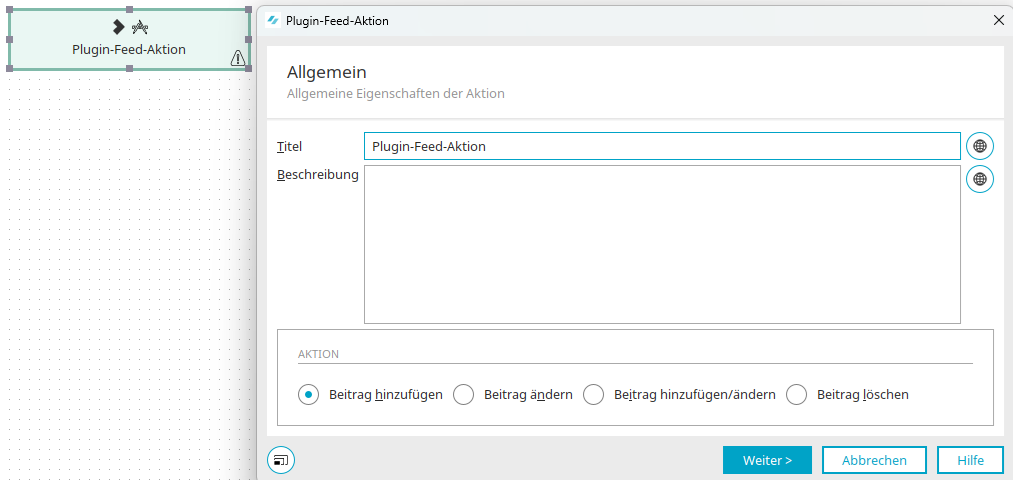
Task: Click the feed symbol icon on the node
Action: (140, 26)
